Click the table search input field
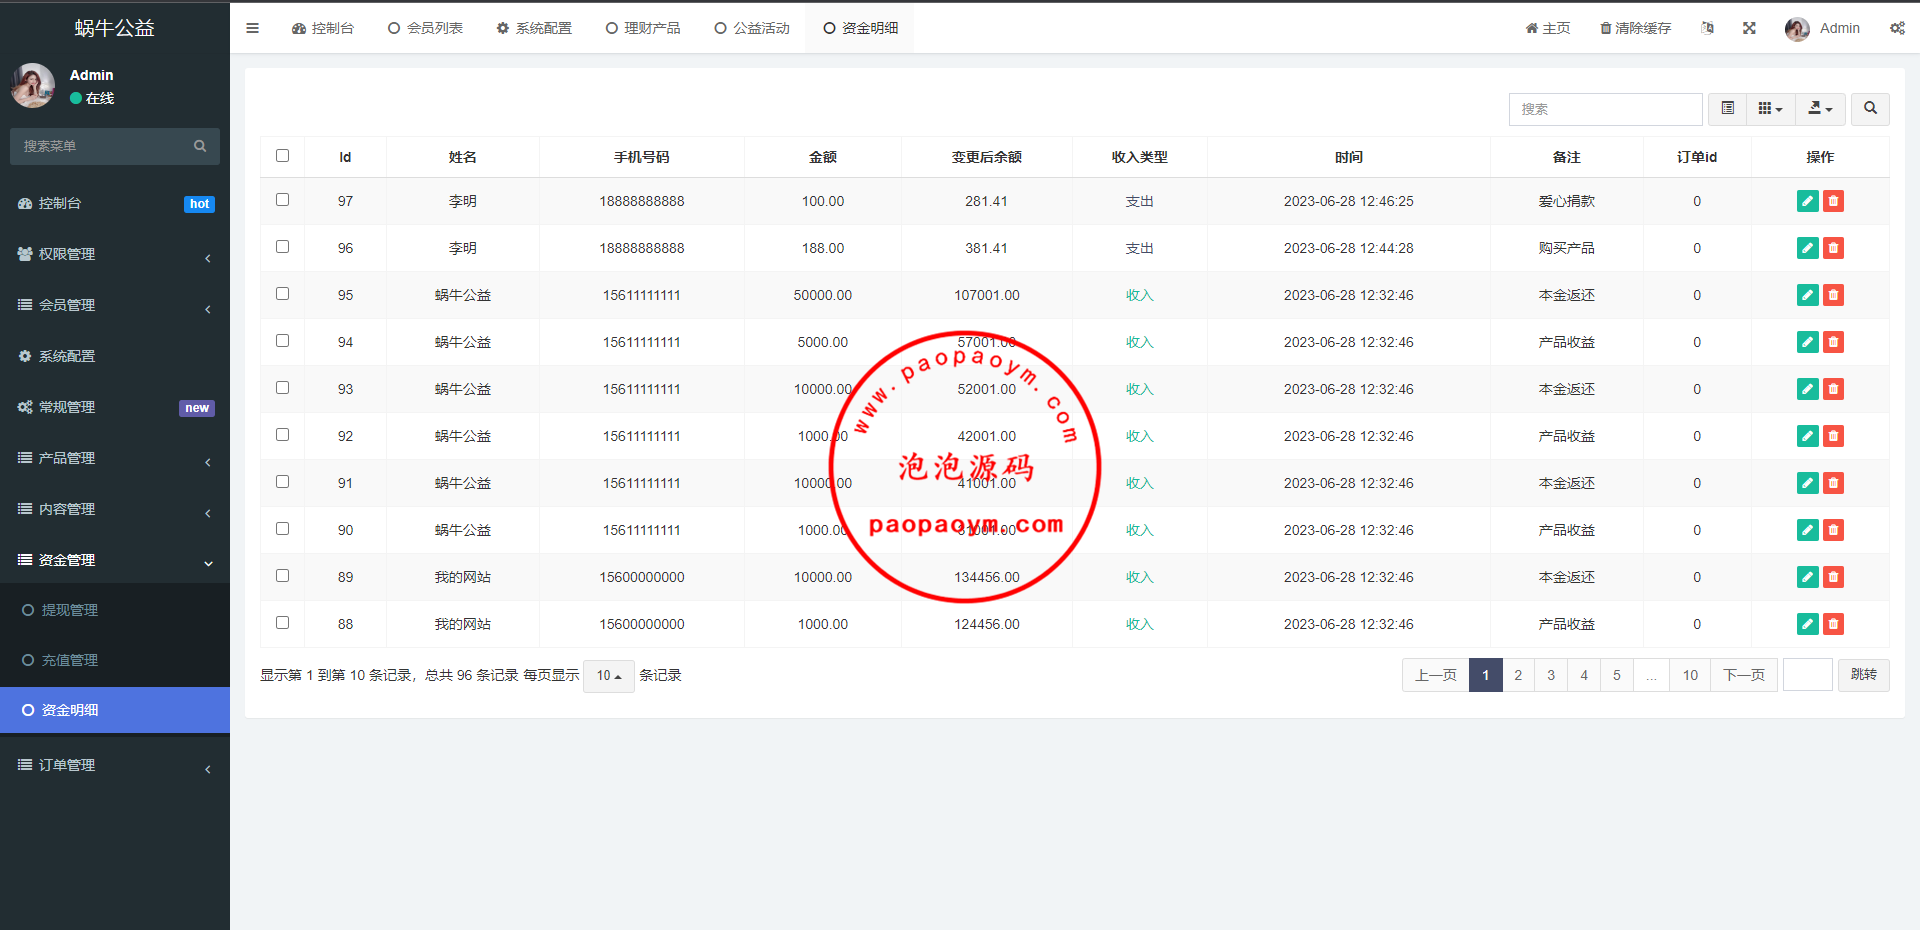The width and height of the screenshot is (1920, 930). coord(1605,109)
